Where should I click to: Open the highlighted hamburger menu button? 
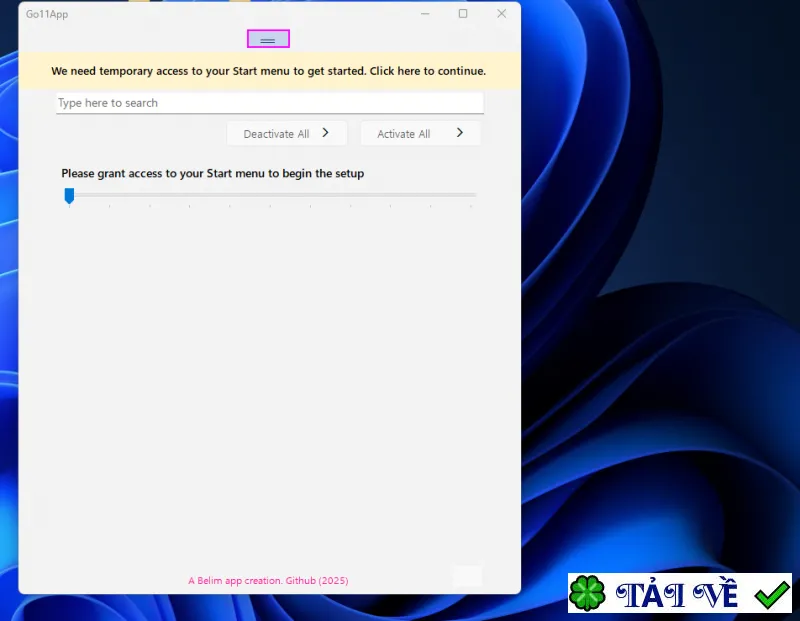coord(268,39)
